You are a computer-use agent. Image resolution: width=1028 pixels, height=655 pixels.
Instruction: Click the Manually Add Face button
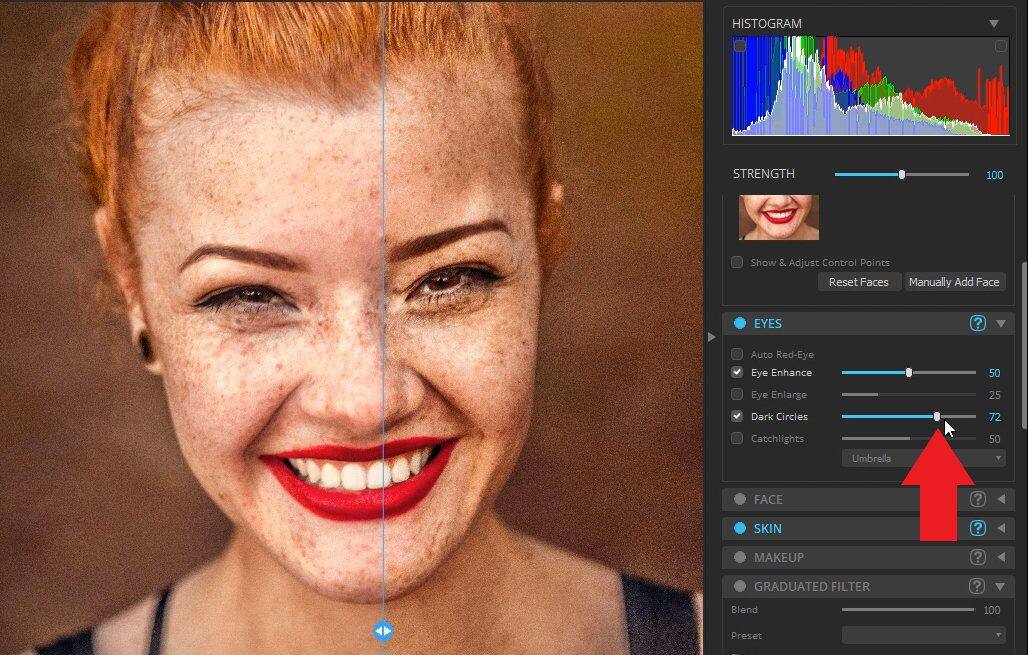[954, 281]
